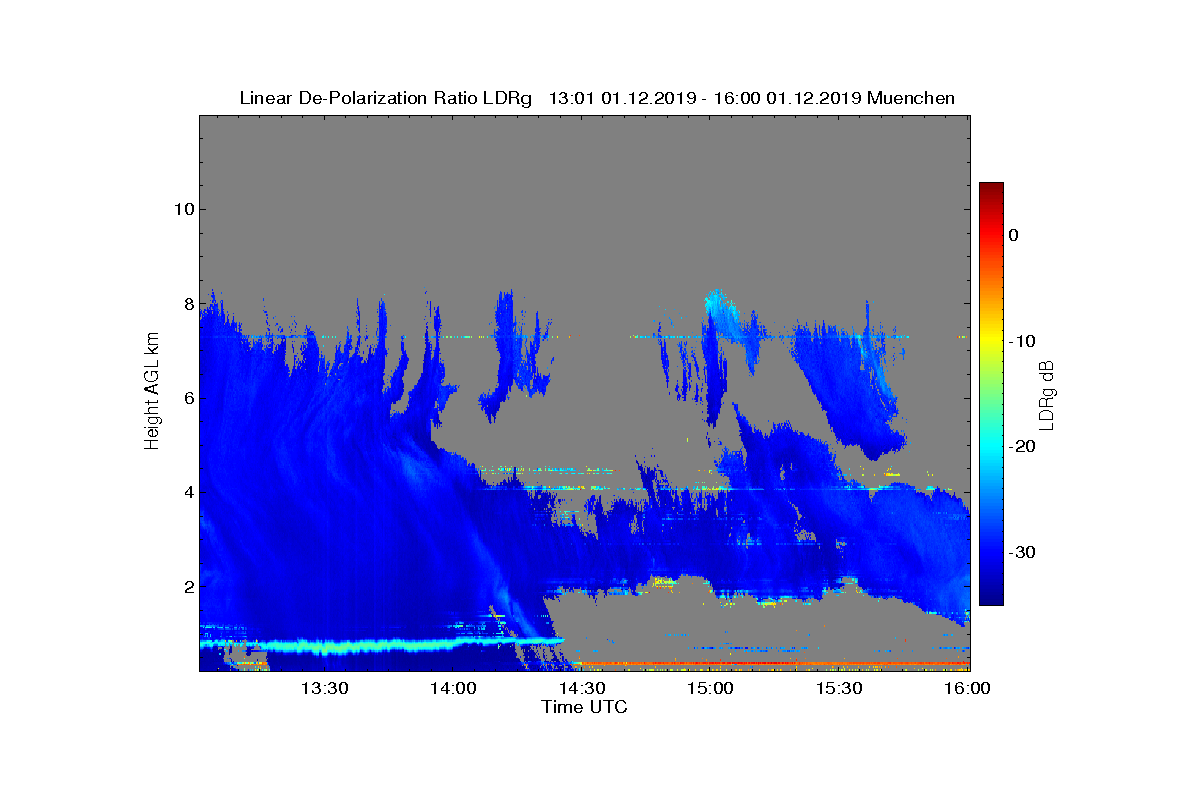Click the 16:00 time tick label
The width and height of the screenshot is (1200, 800).
(x=967, y=688)
